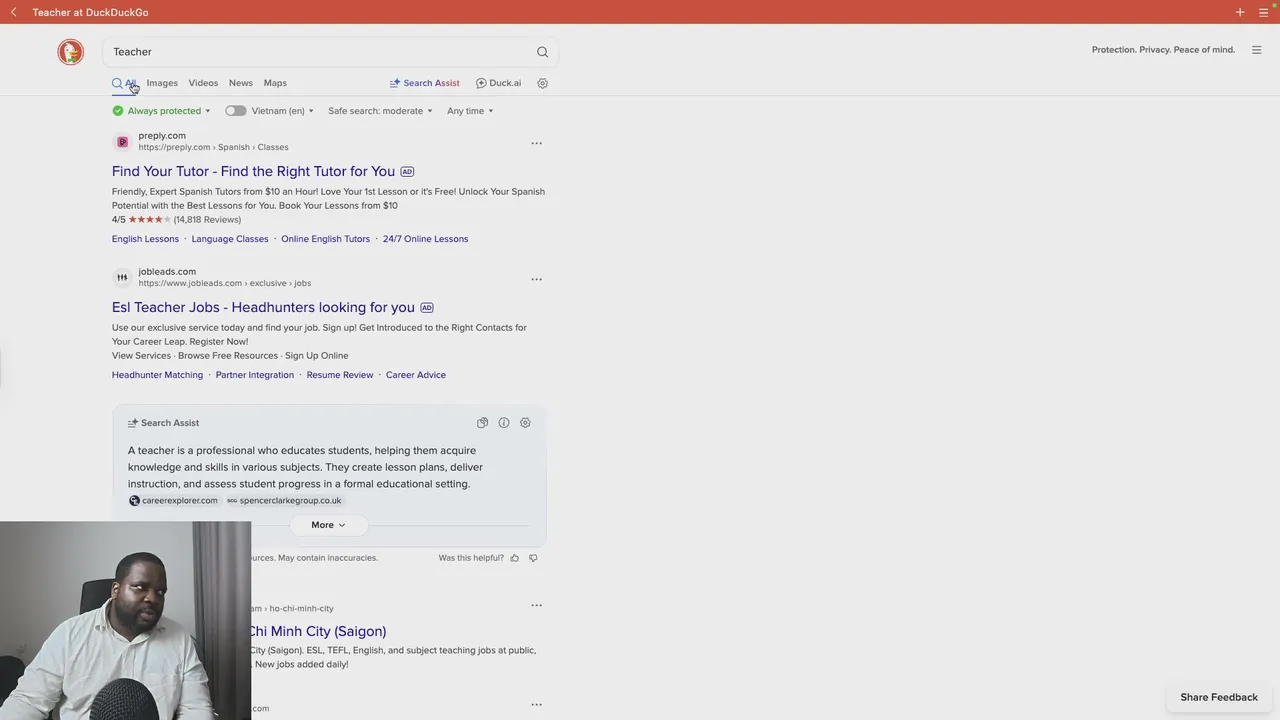Open Online English Tutors sitelink
Image resolution: width=1280 pixels, height=720 pixels.
click(325, 239)
